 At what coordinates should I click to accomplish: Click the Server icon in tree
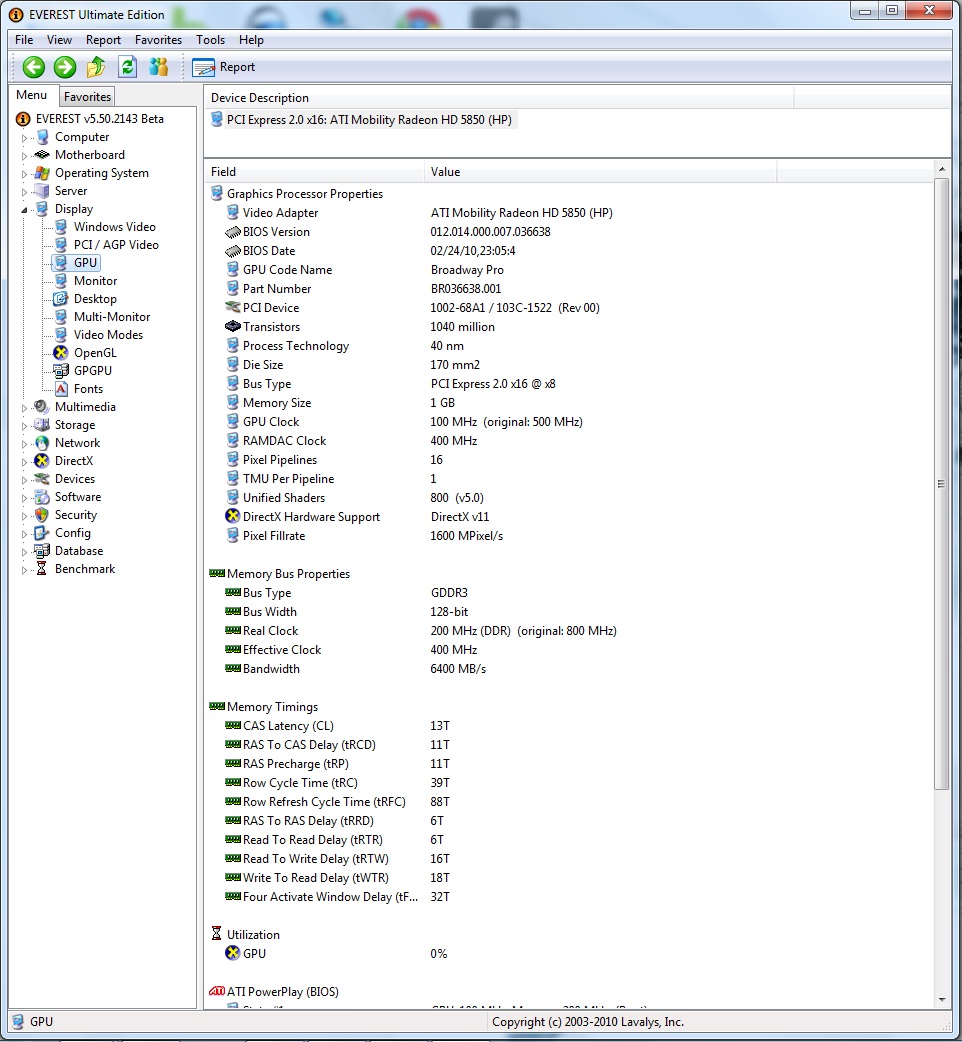[42, 191]
